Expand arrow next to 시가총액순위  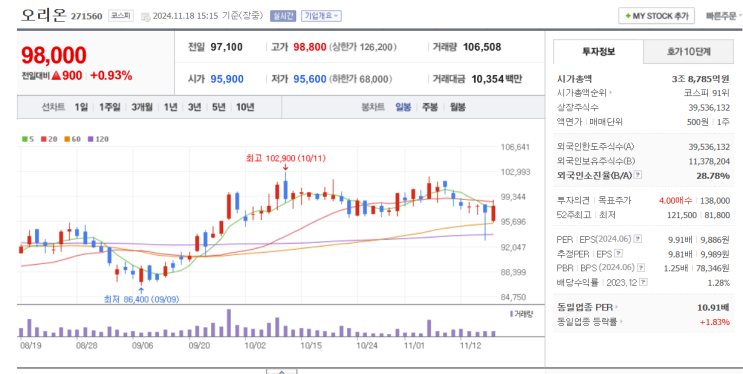611,93
